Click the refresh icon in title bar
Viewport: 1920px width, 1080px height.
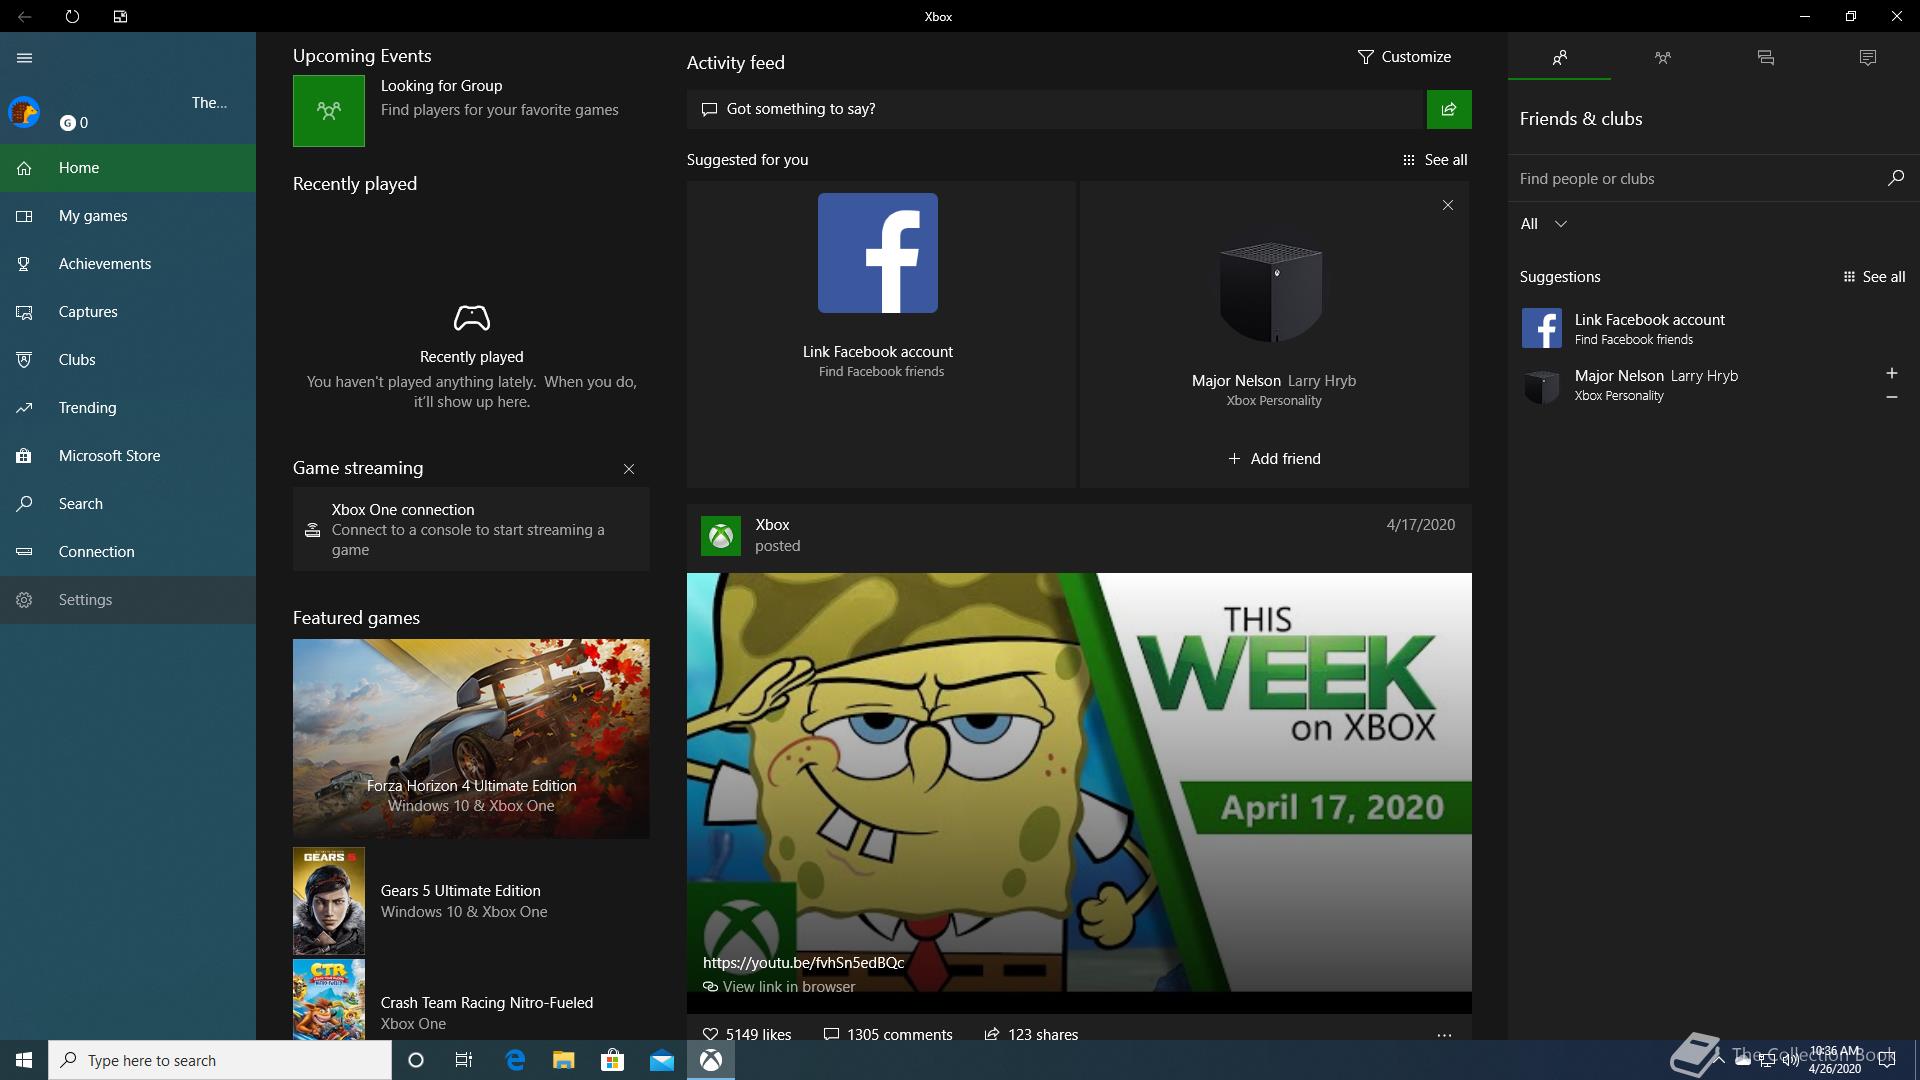[72, 16]
